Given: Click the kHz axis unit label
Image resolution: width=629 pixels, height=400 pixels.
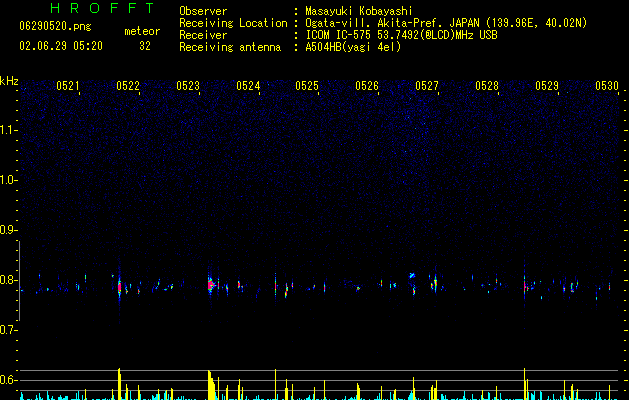Looking at the screenshot, I should coord(9,81).
